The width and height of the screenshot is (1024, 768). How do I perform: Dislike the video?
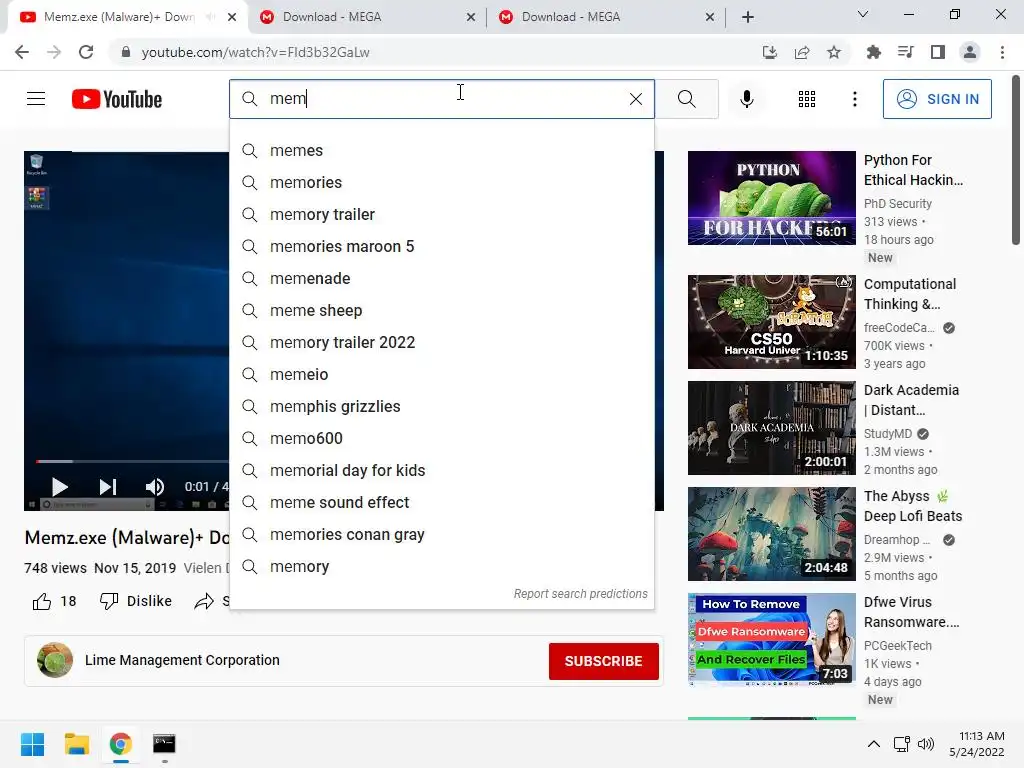(x=135, y=601)
